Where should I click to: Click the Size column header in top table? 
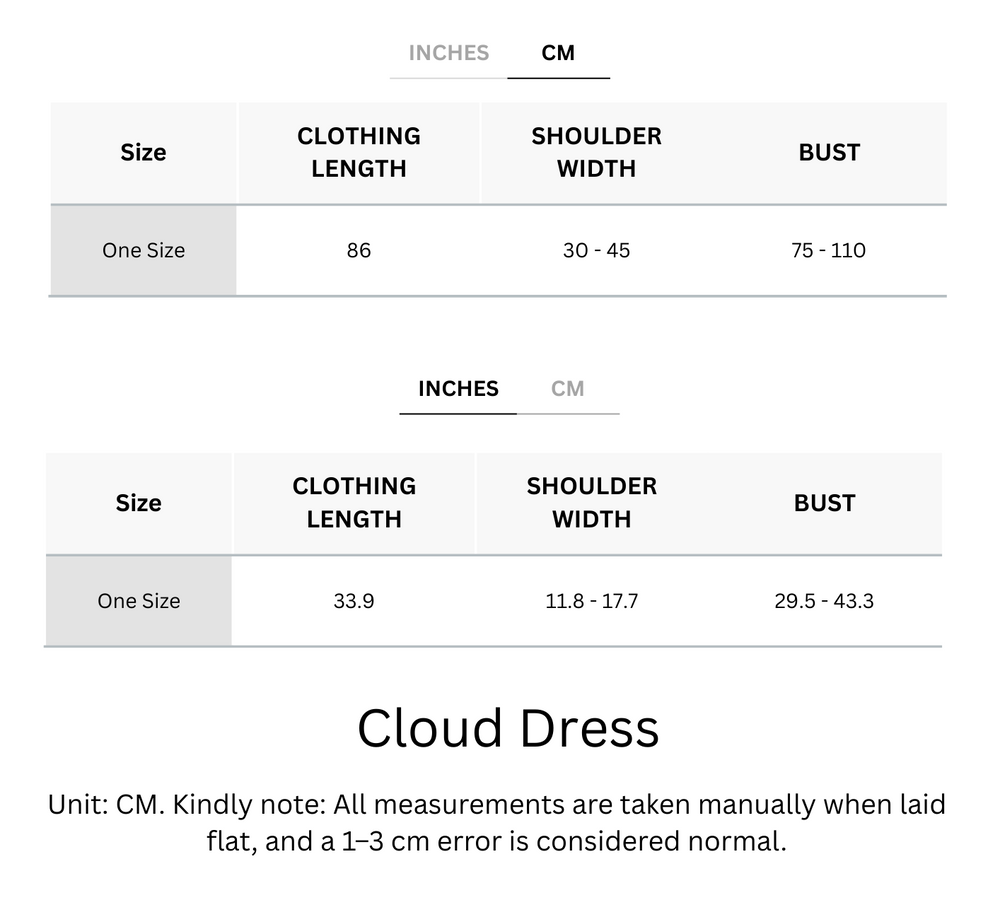pos(143,152)
